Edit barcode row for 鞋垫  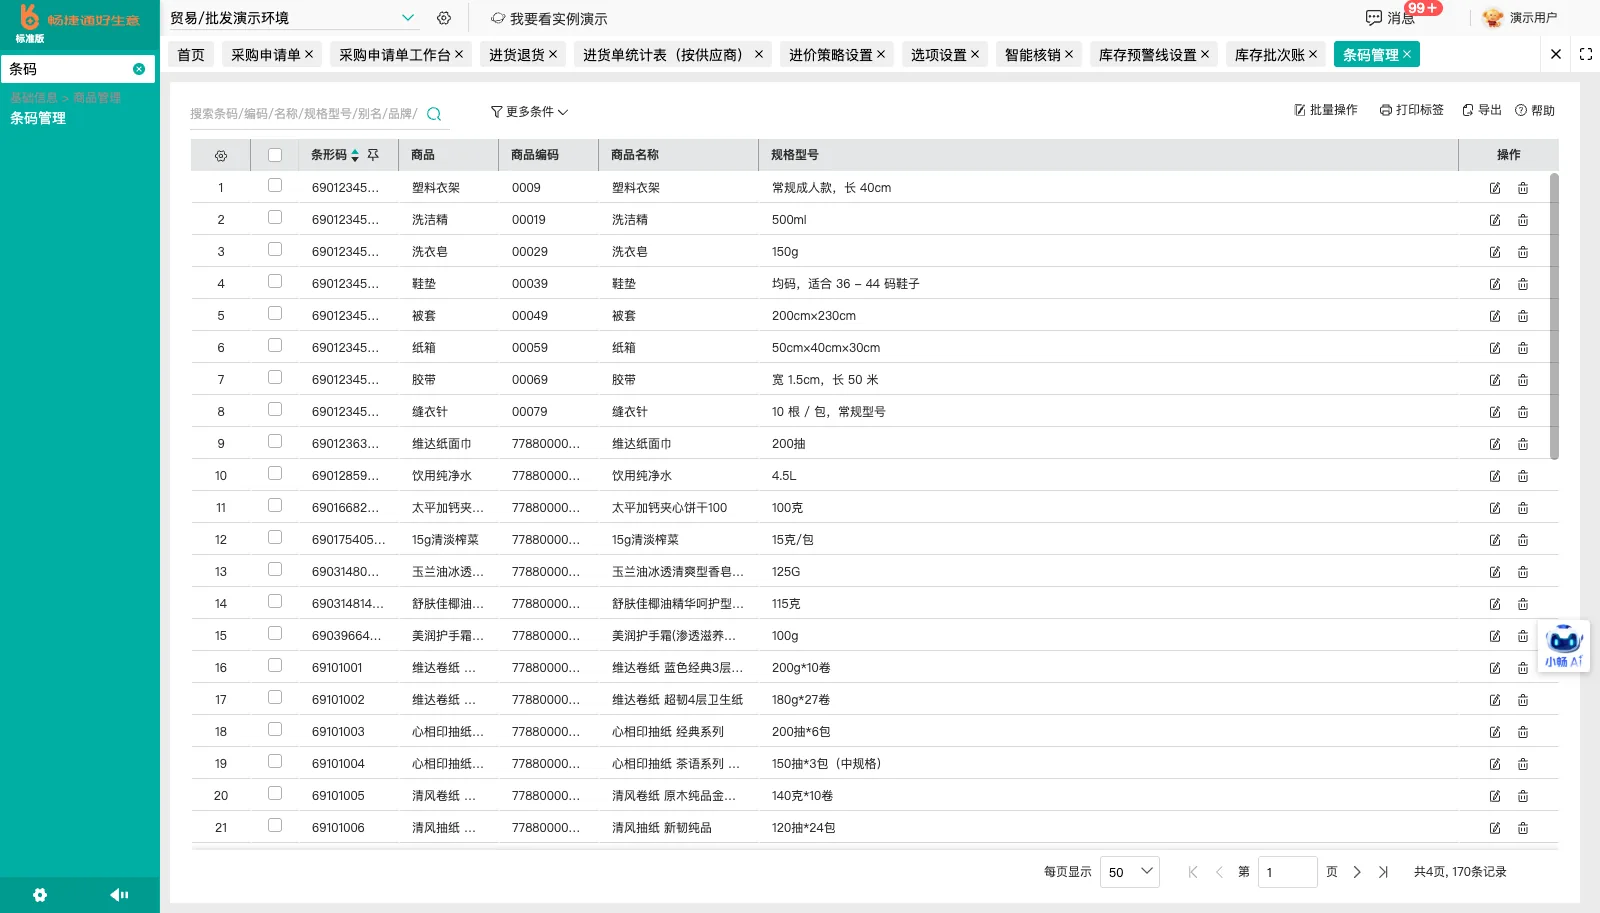(x=1495, y=284)
